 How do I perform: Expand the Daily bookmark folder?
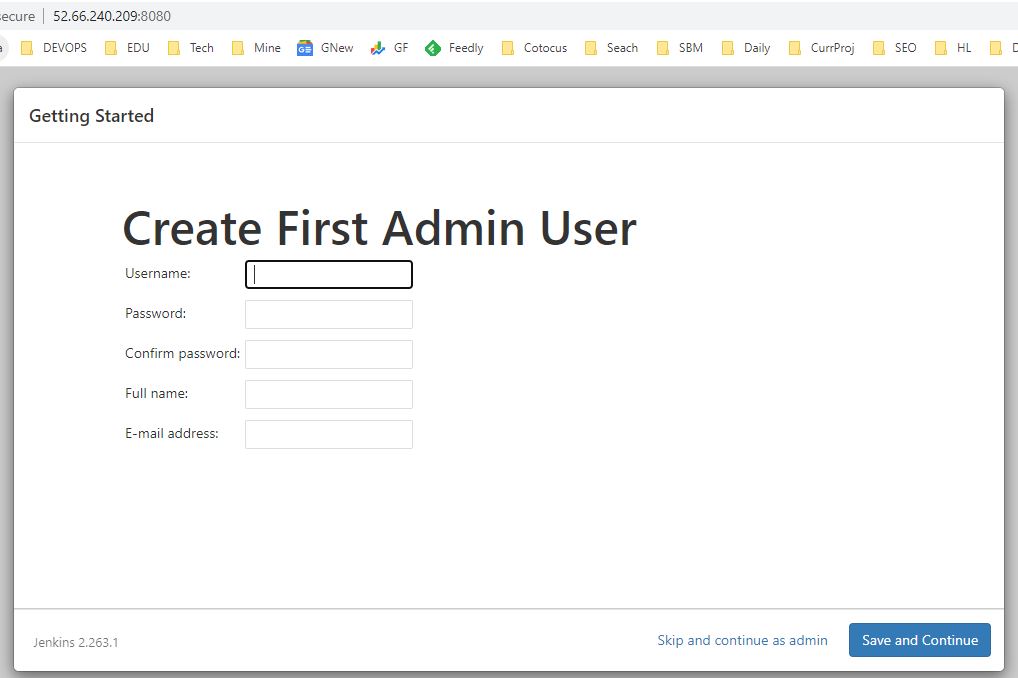pos(745,48)
